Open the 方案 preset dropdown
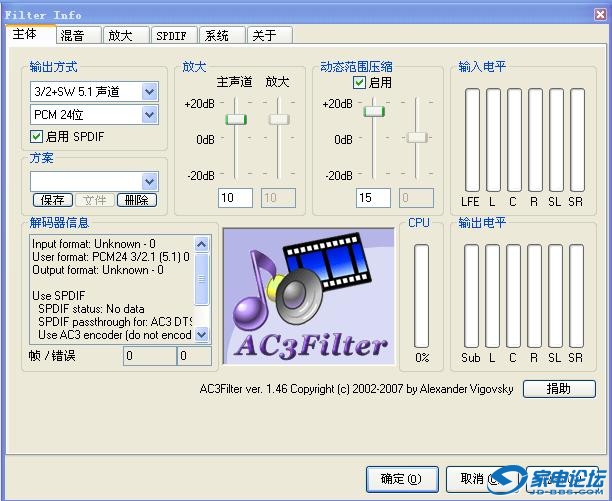Screen dimensions: 612x501 click(x=149, y=181)
